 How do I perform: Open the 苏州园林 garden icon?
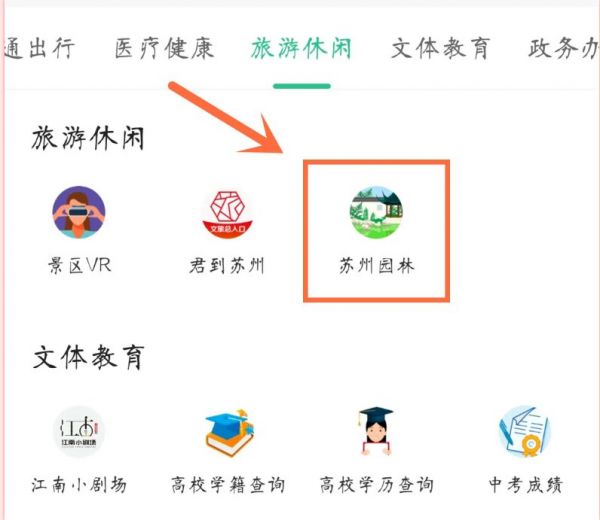376,212
